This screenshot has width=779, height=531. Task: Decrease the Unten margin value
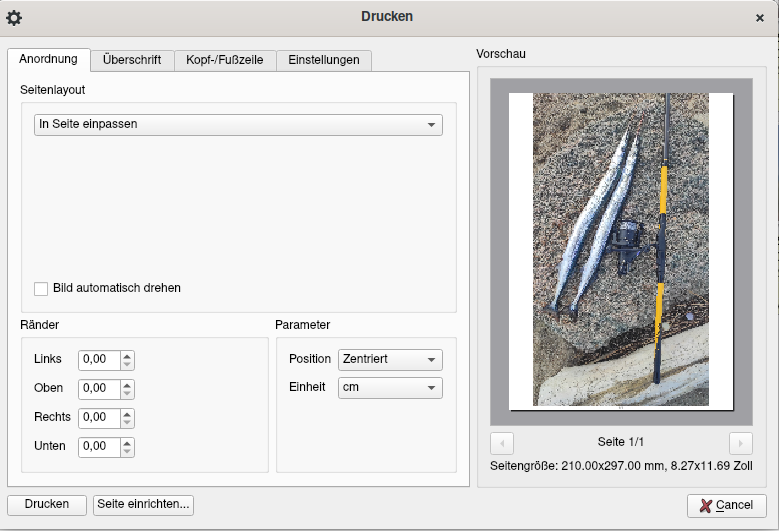pos(127,452)
